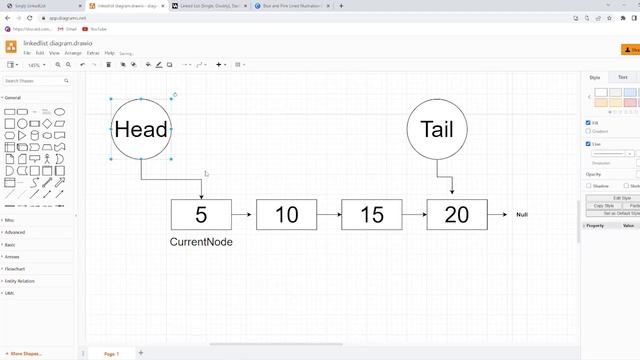Screen dimensions: 640x360
Task: Switch to the Text tab in format panel
Action: click(622, 77)
